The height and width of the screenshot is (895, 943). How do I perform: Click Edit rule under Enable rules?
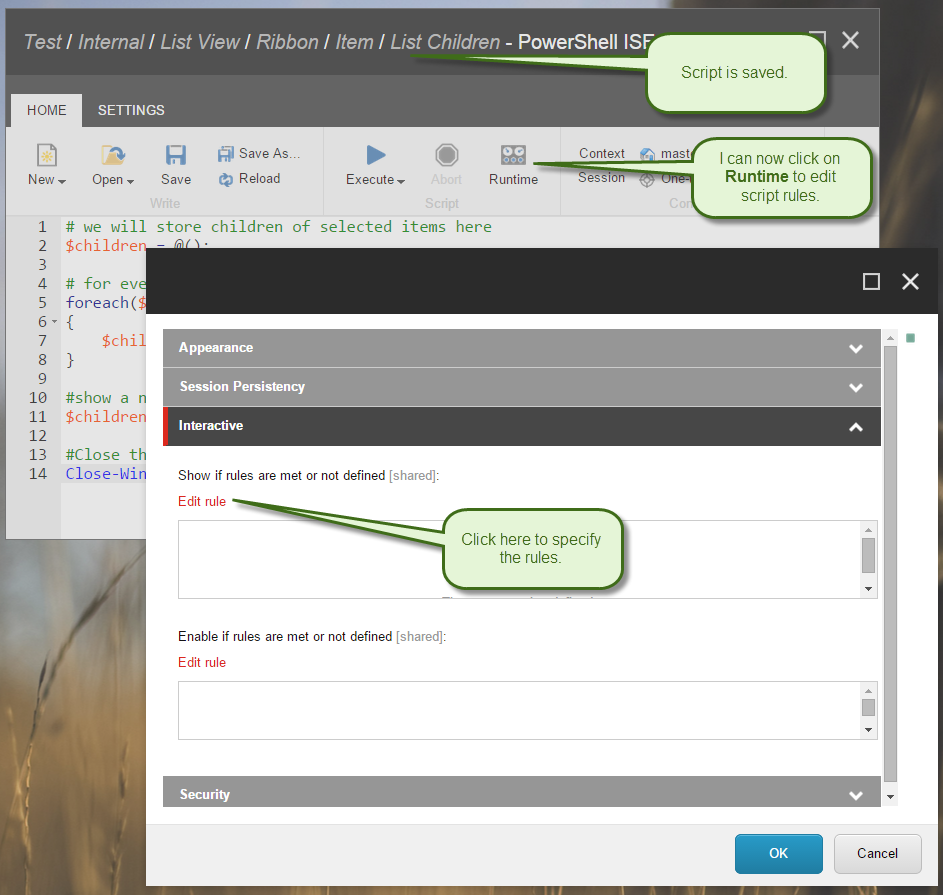[202, 662]
